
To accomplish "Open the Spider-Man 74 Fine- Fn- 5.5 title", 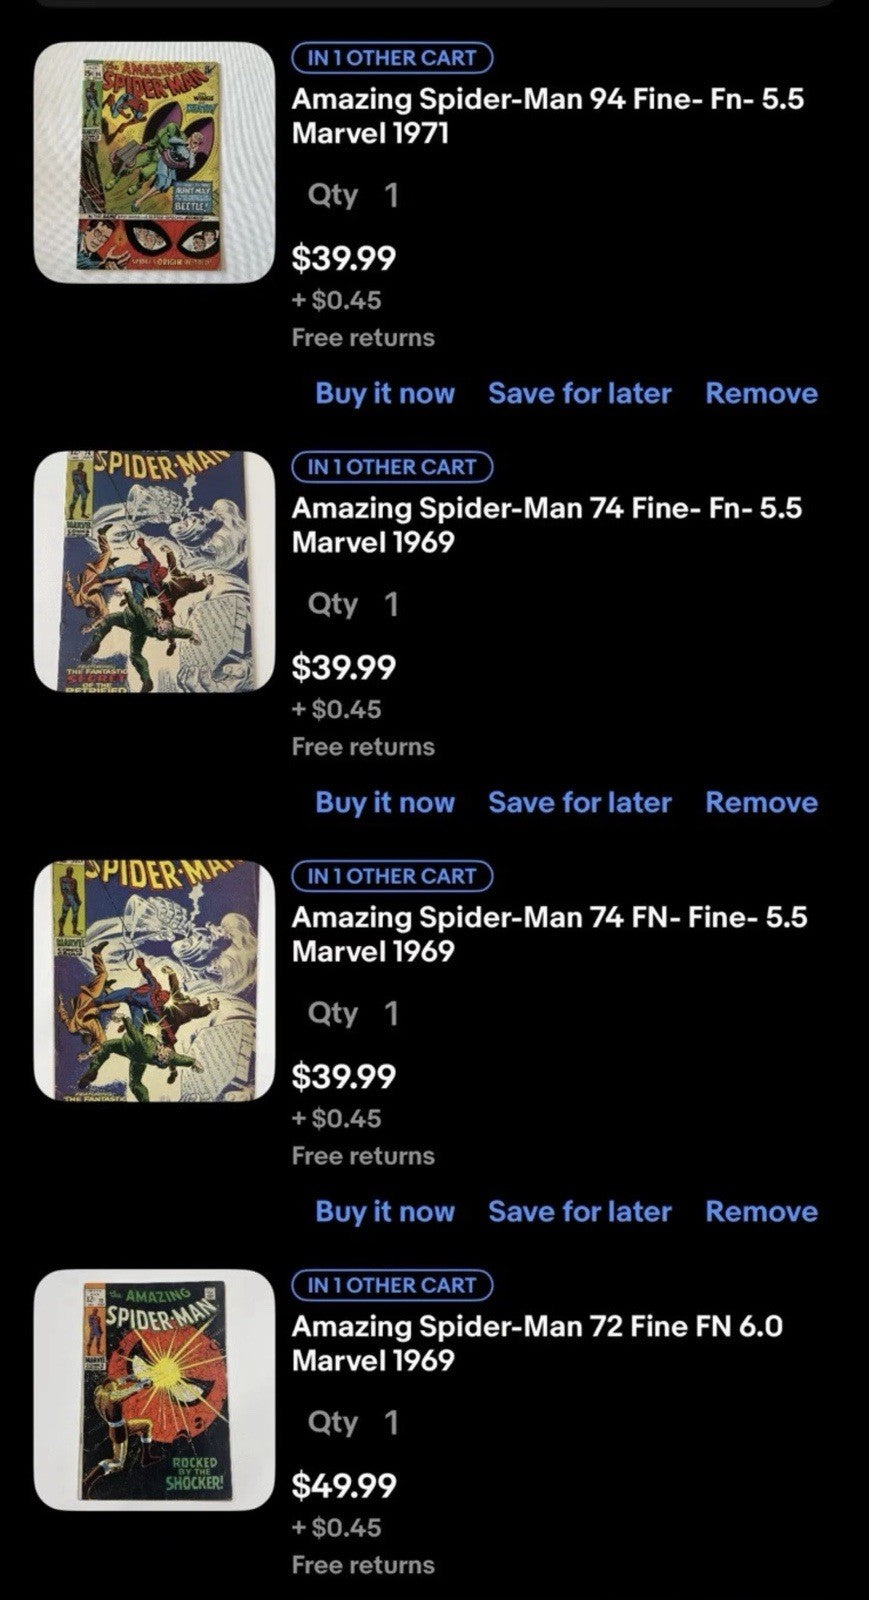I will [x=546, y=525].
